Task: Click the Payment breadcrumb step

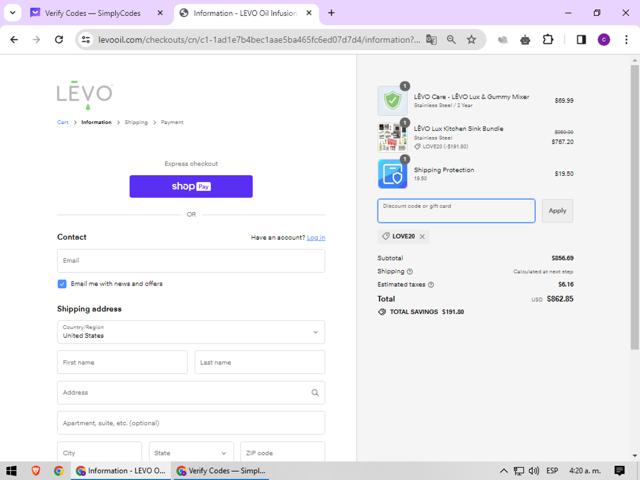Action: pos(172,122)
